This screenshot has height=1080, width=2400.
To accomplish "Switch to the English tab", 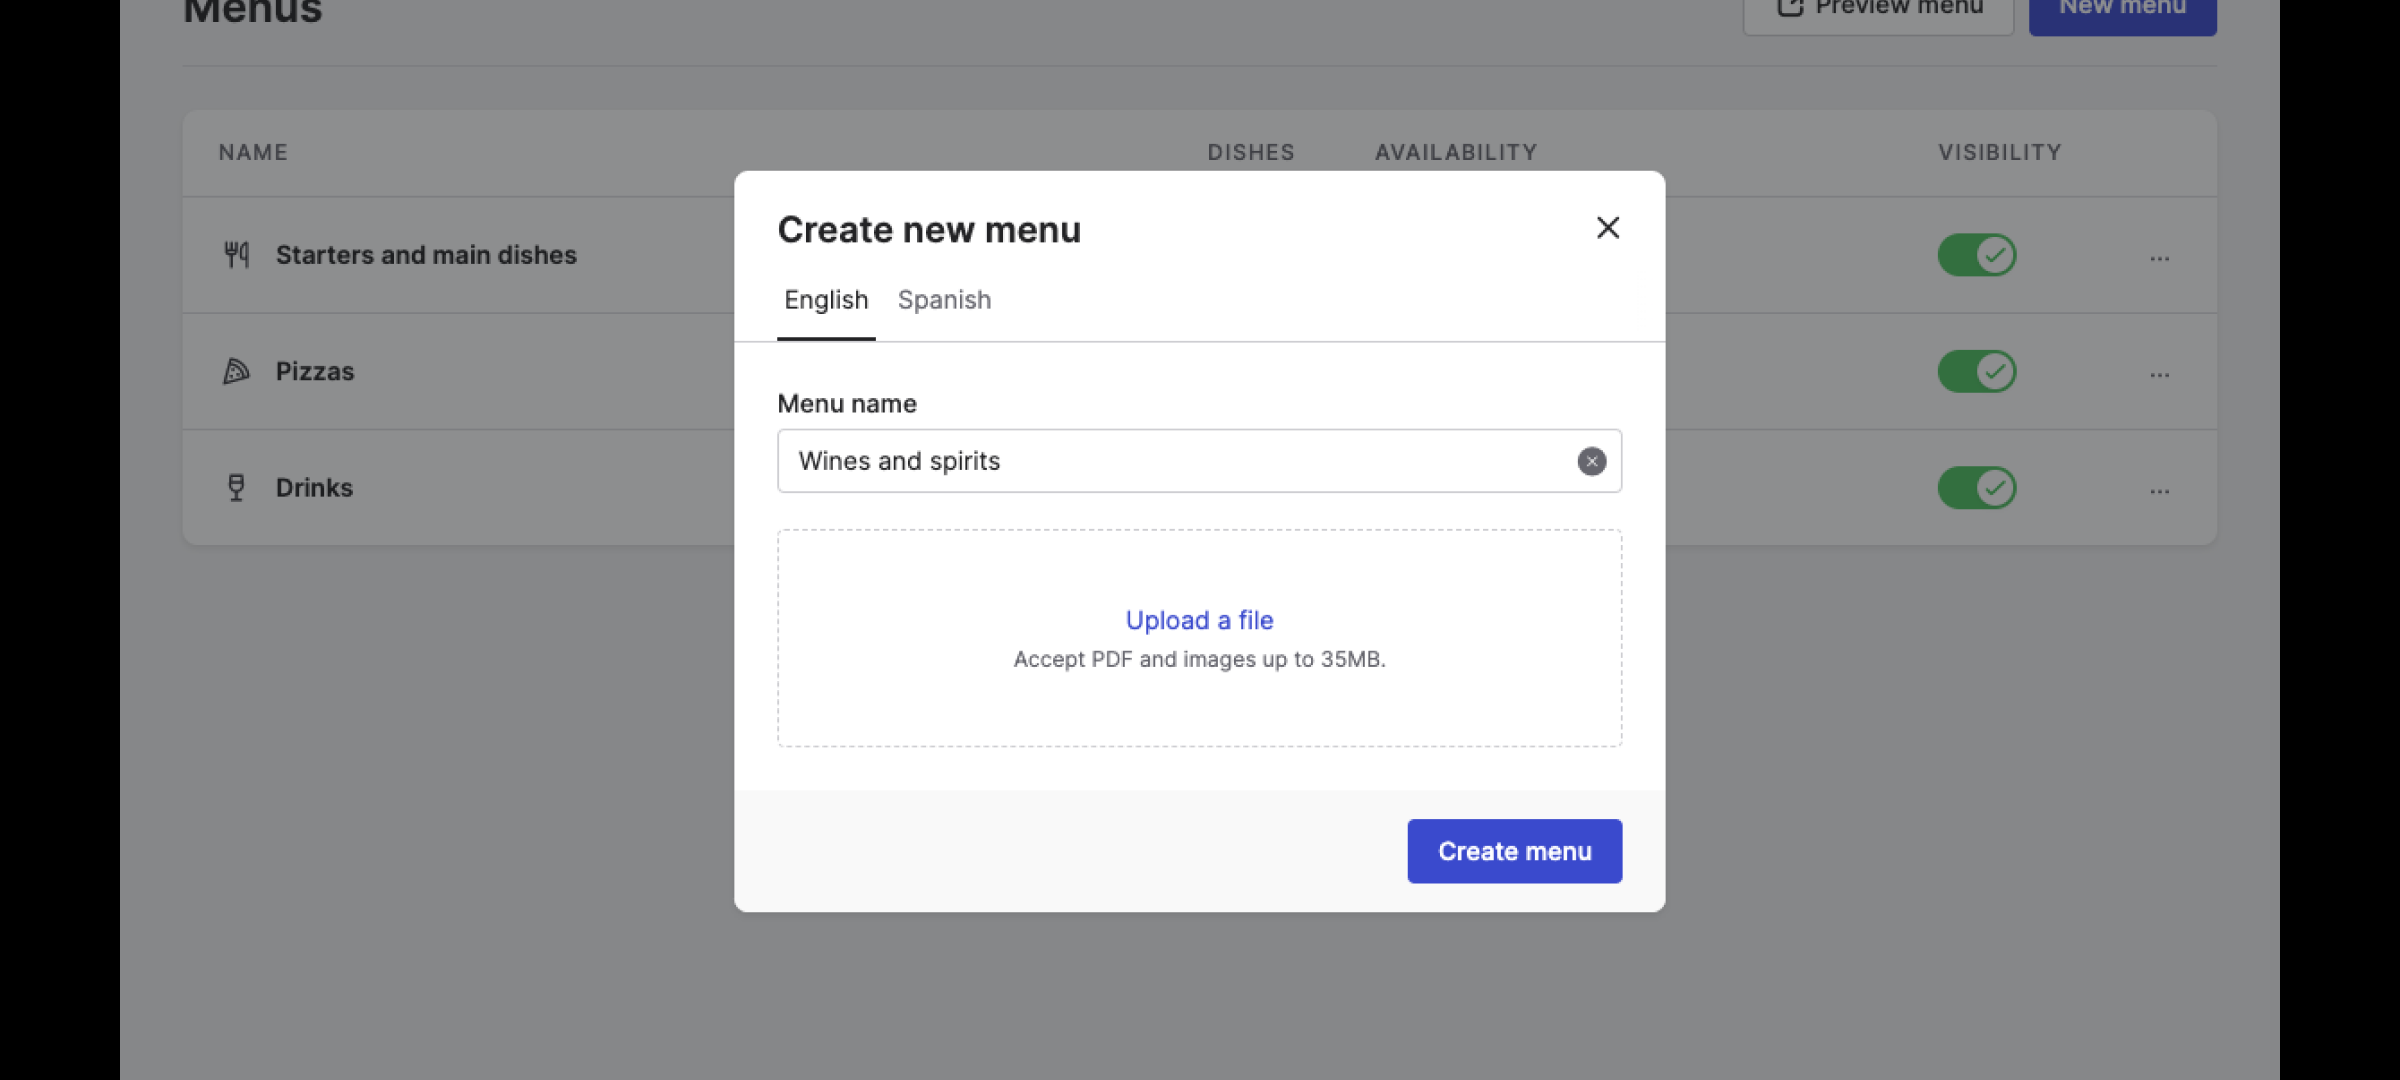I will (826, 300).
